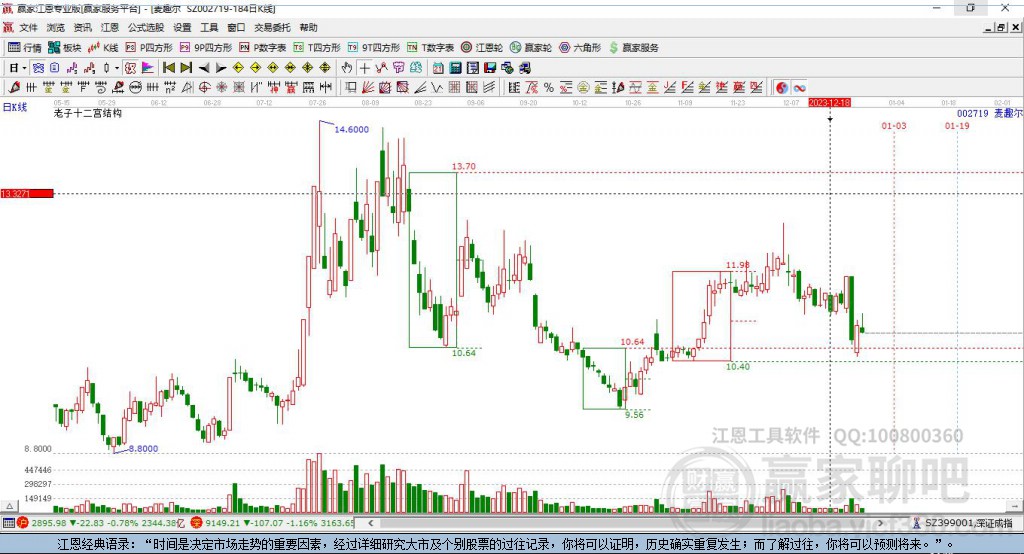1024x554 pixels.
Task: Click the app logo in the menu bar
Action: click(8, 27)
